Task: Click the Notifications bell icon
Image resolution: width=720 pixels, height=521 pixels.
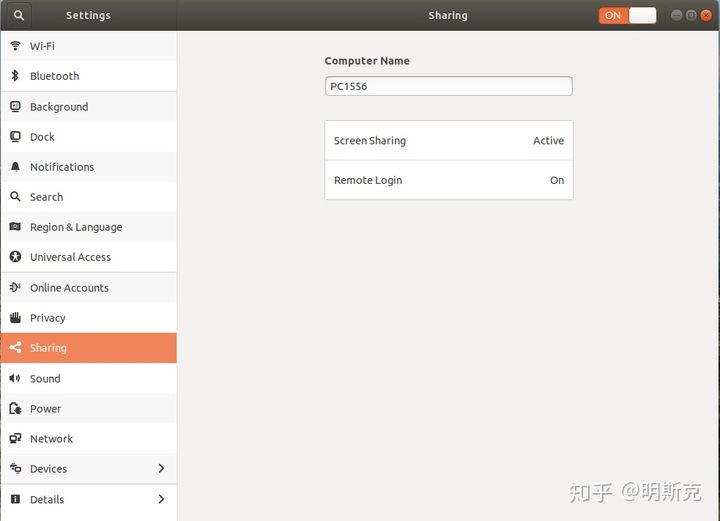Action: click(15, 167)
